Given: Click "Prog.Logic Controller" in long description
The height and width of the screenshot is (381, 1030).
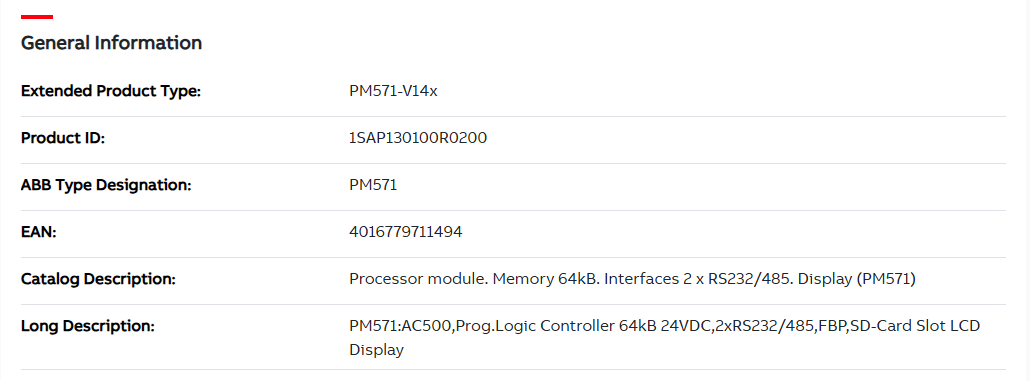Looking at the screenshot, I should point(536,326).
